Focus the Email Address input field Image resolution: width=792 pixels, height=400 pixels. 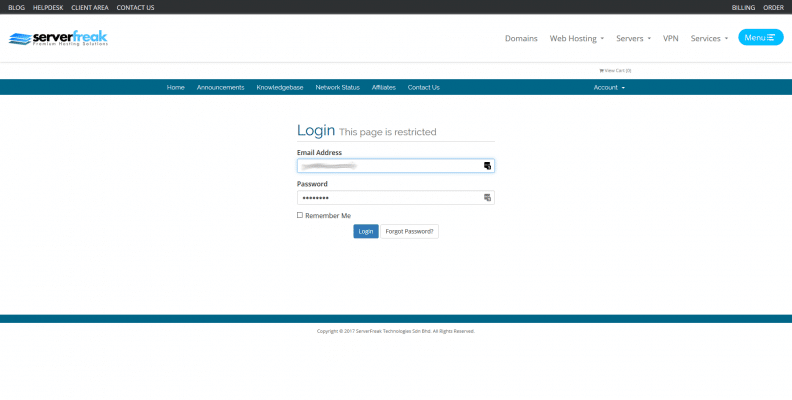(388, 166)
